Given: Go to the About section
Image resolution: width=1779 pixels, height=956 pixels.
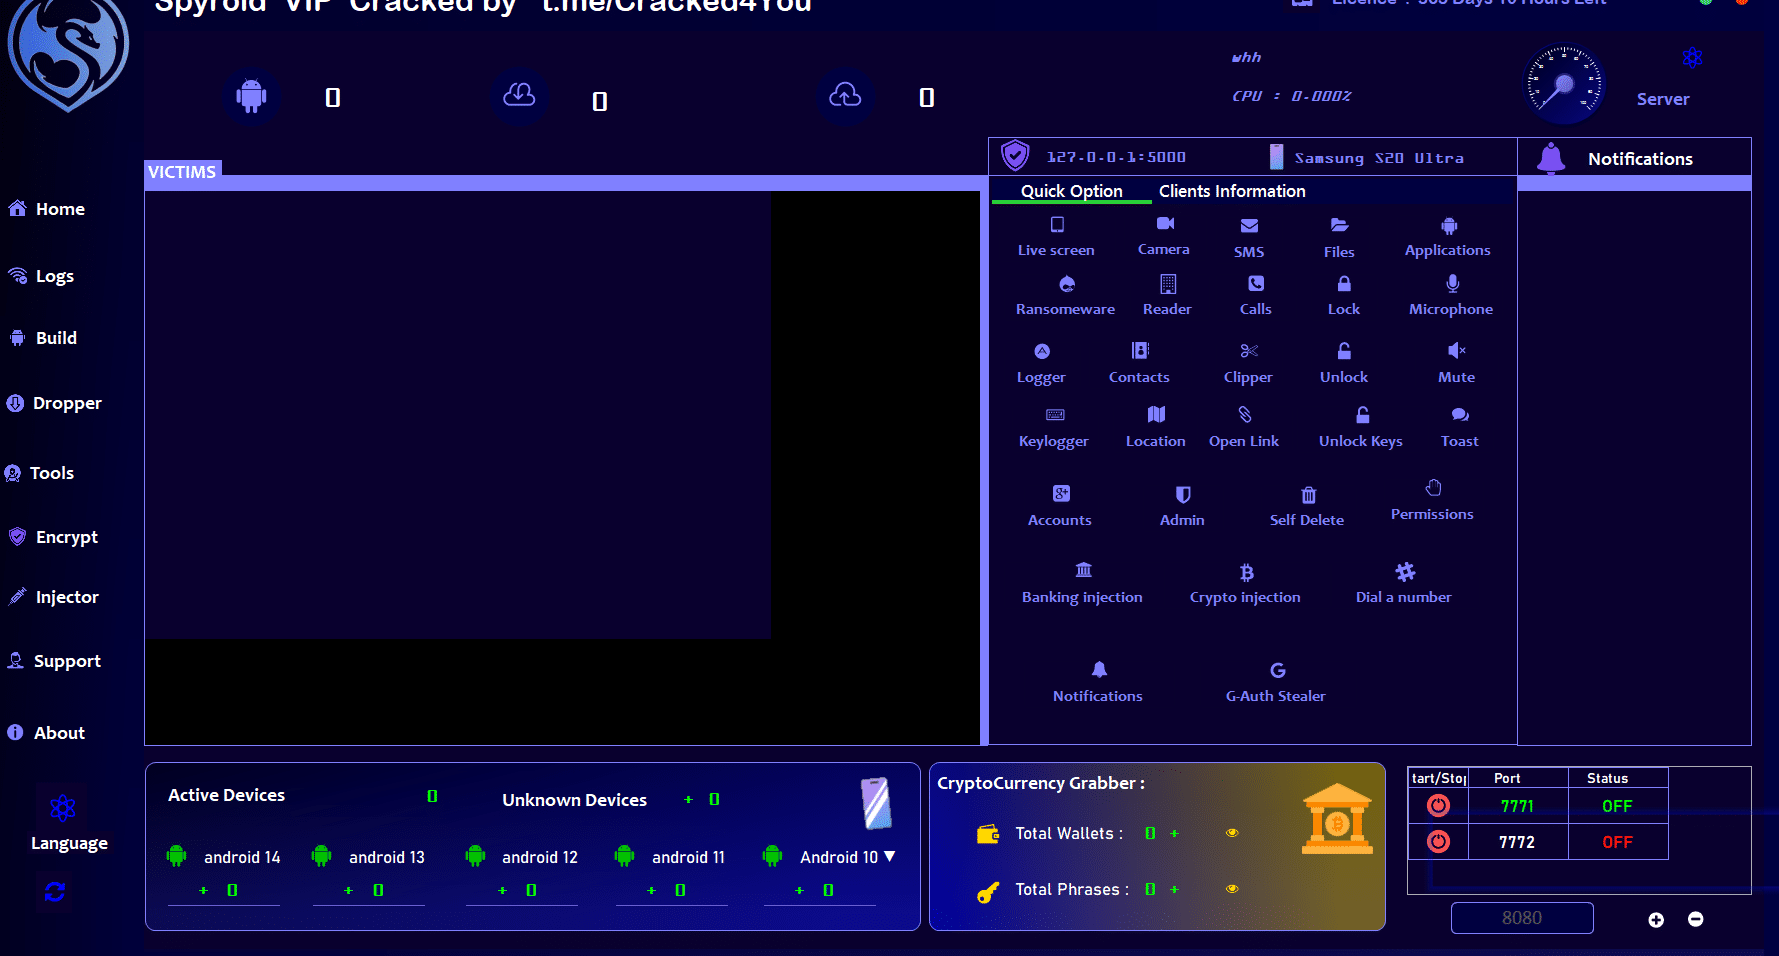Looking at the screenshot, I should tap(58, 733).
